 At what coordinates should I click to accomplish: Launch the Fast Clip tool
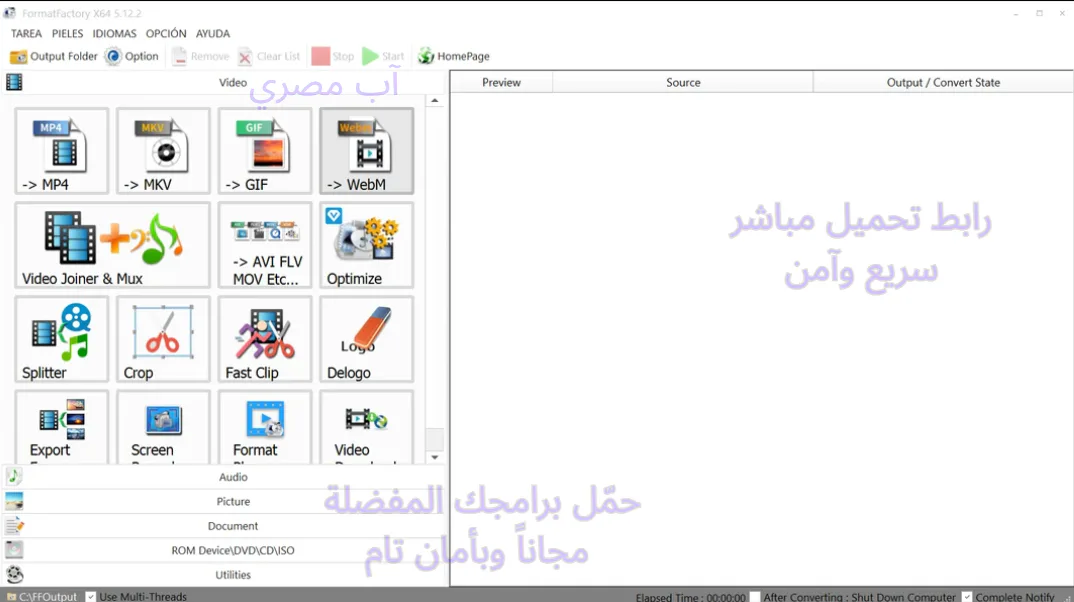(265, 339)
